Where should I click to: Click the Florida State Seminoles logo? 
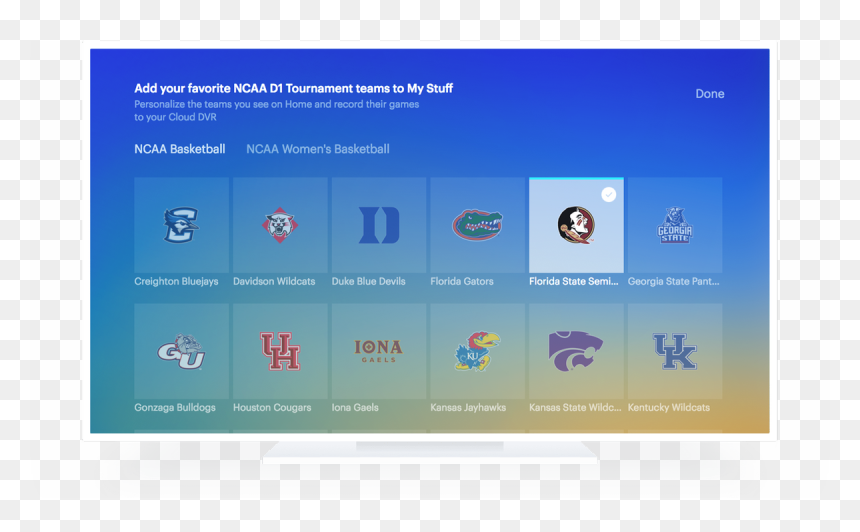coord(576,225)
